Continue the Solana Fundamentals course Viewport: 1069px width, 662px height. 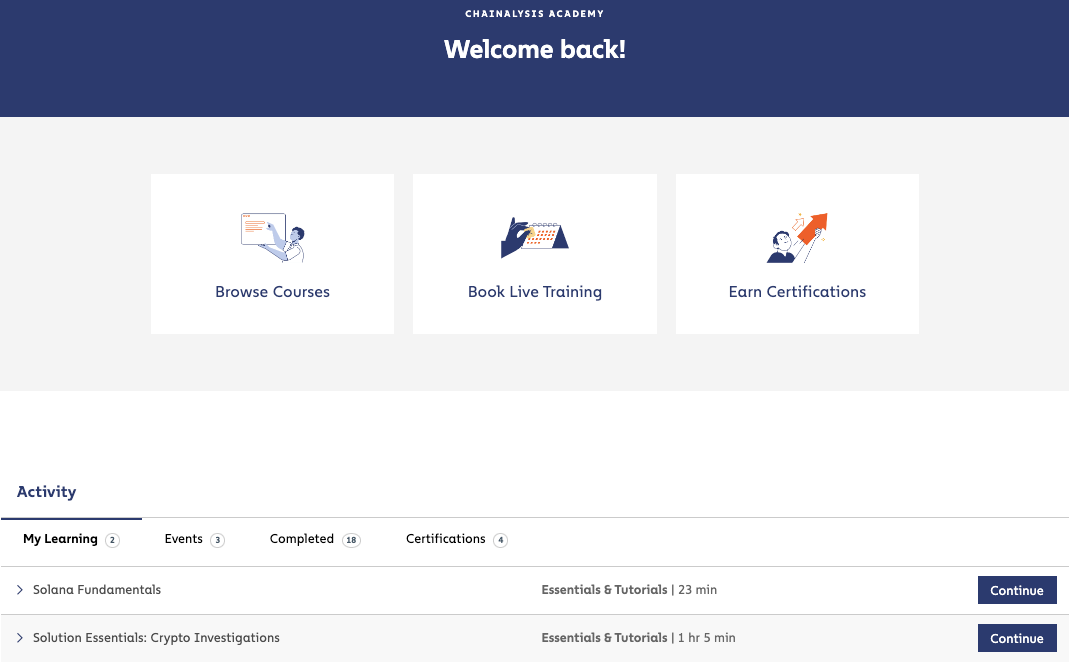point(1017,590)
